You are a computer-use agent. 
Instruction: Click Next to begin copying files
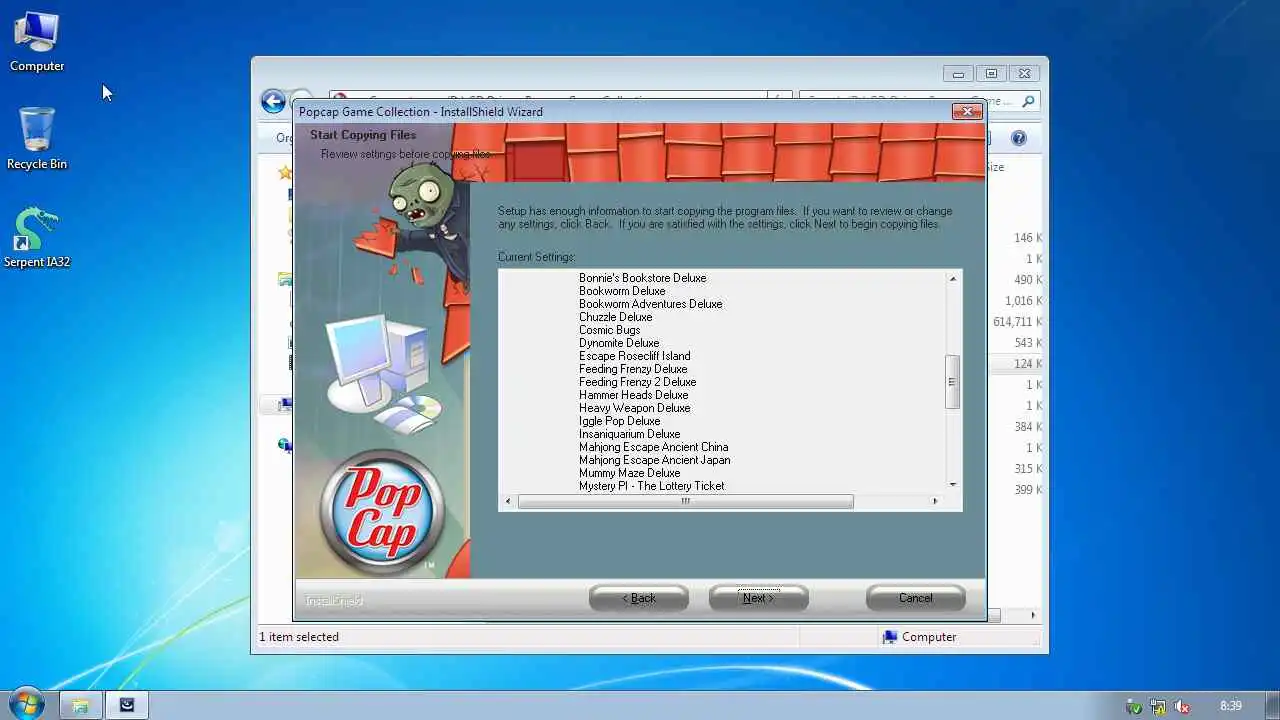click(758, 598)
